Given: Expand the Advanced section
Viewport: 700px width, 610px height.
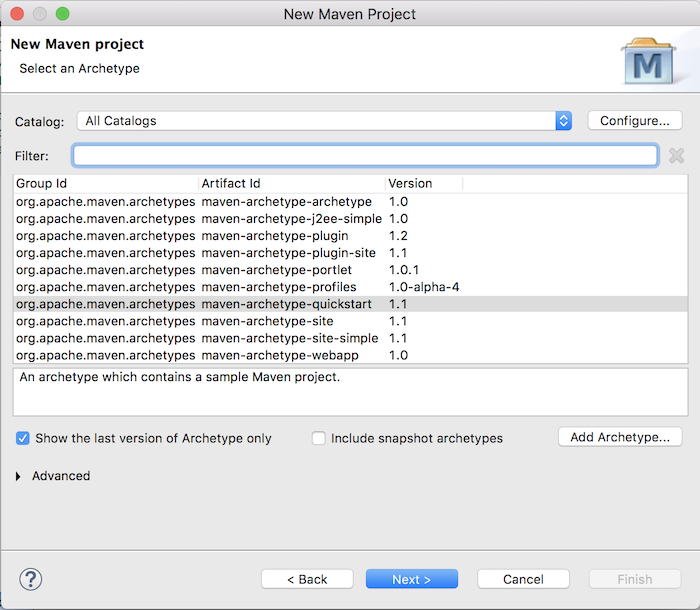Looking at the screenshot, I should [x=18, y=476].
